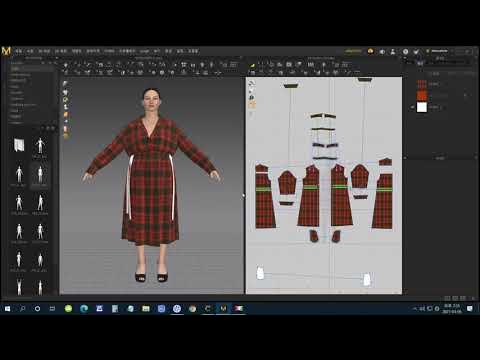Viewport: 480px width, 360px height.
Task: Select the highlighted avatar thumbnail in the library
Action: pyautogui.click(x=40, y=175)
